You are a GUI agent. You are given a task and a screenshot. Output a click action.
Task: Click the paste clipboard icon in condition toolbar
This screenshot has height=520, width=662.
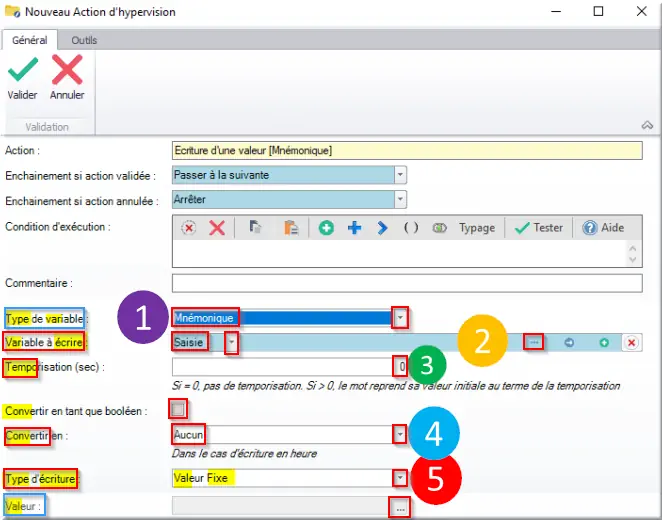[291, 228]
